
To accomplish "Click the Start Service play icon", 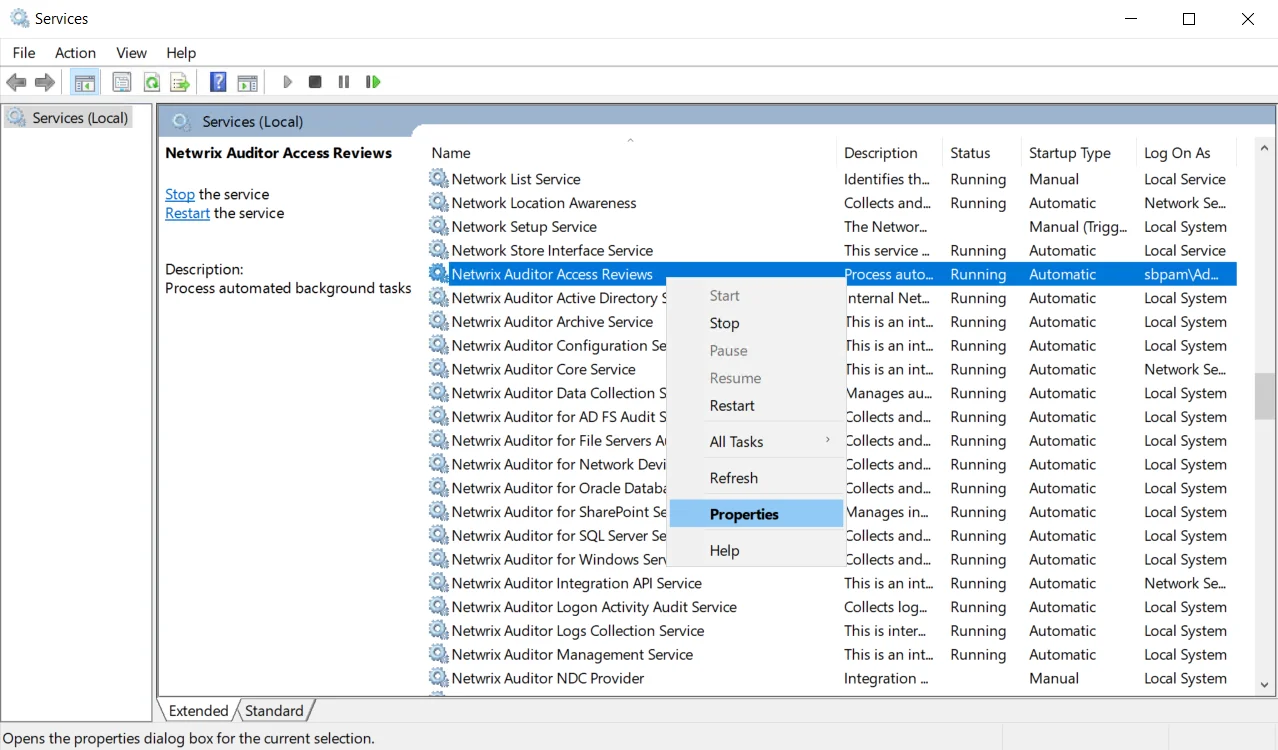I will click(288, 82).
